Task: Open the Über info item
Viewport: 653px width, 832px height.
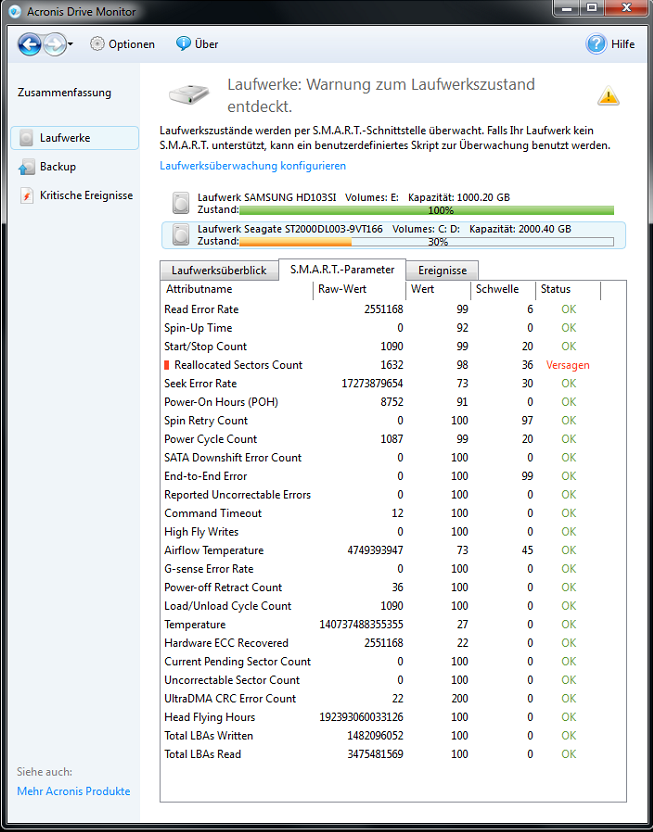Action: pos(197,44)
